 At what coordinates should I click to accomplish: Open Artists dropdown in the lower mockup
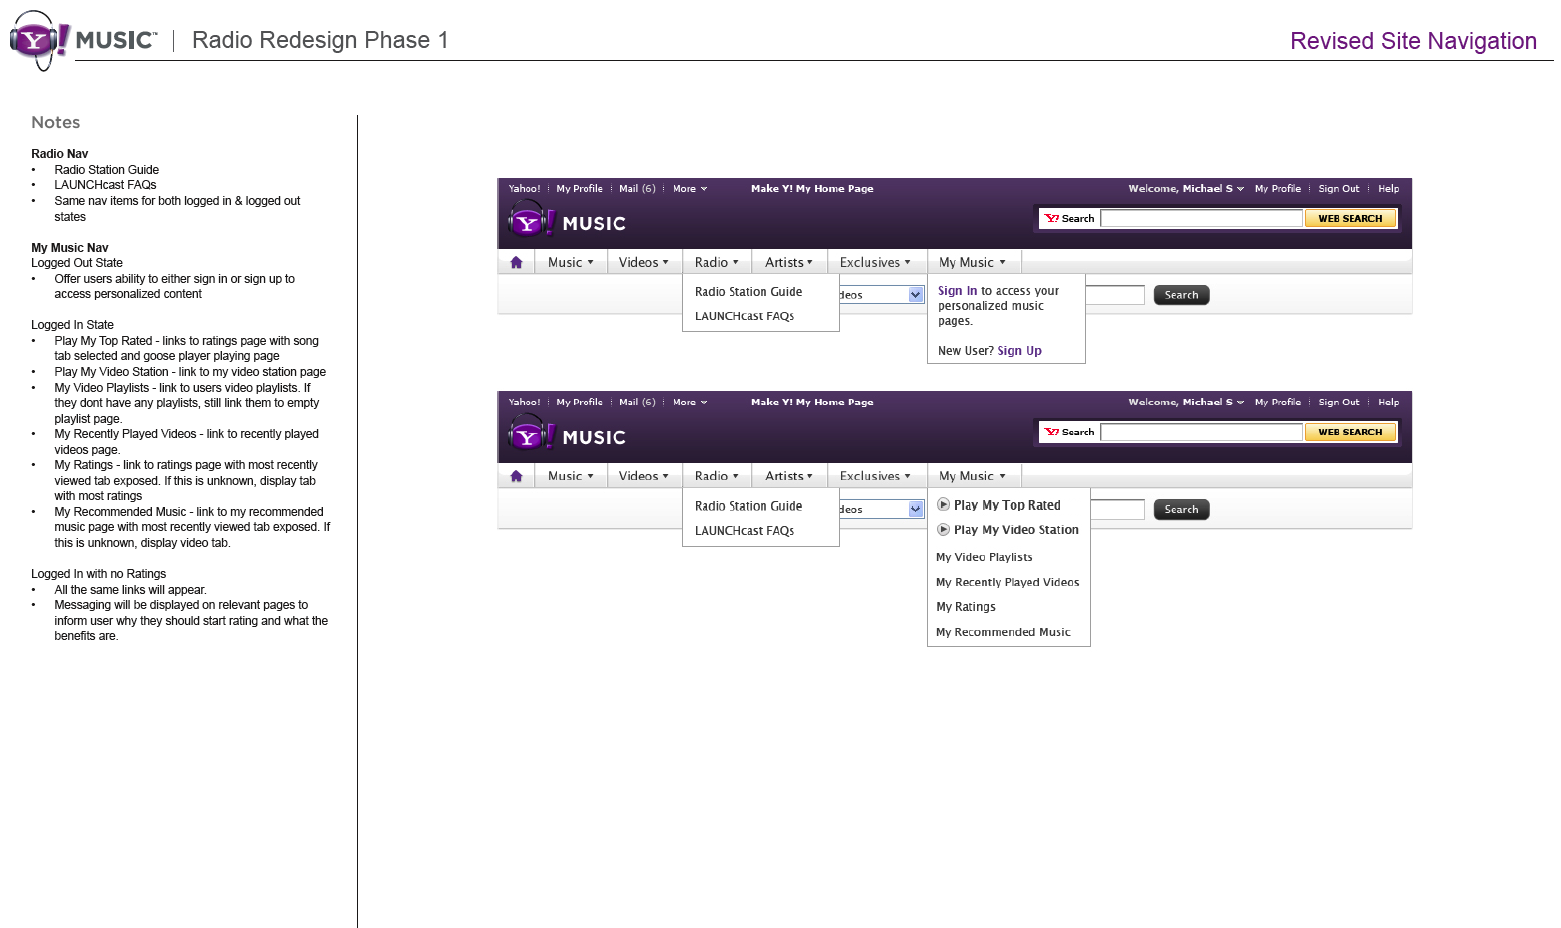coord(788,476)
